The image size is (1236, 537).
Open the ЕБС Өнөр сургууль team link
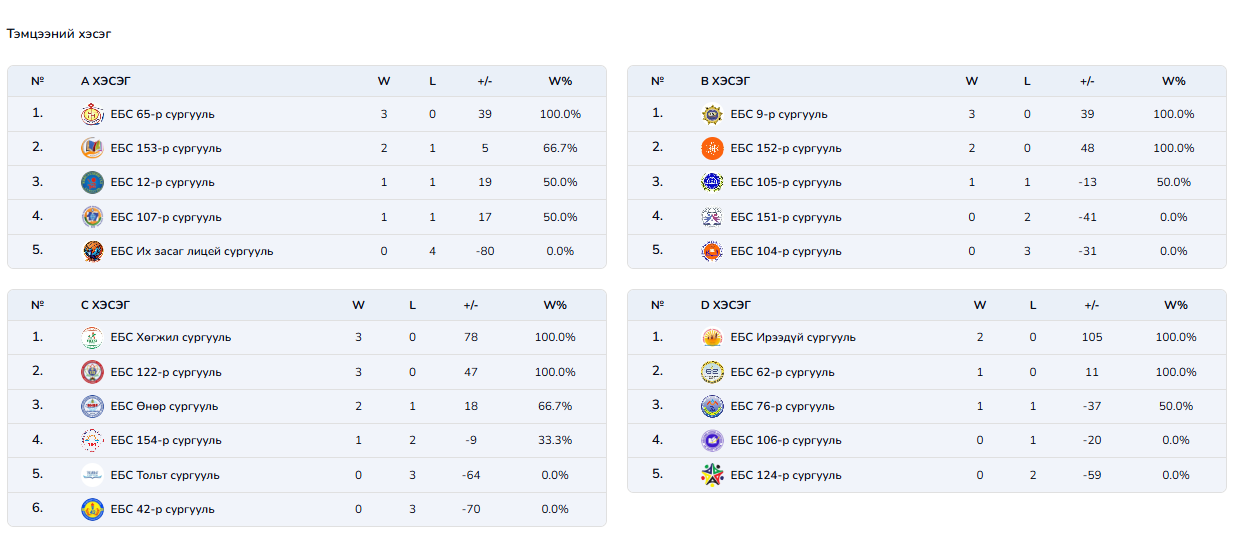[x=164, y=407]
